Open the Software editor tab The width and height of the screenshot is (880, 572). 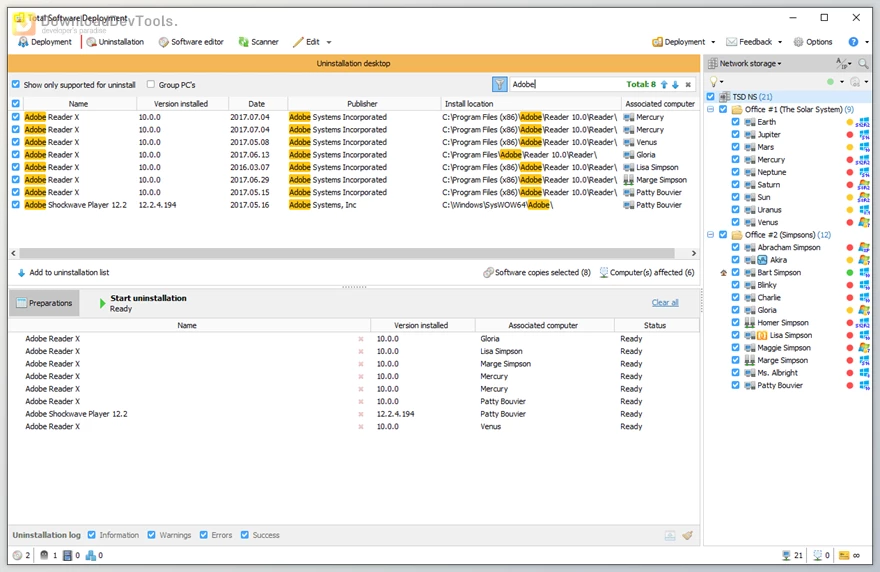point(191,42)
